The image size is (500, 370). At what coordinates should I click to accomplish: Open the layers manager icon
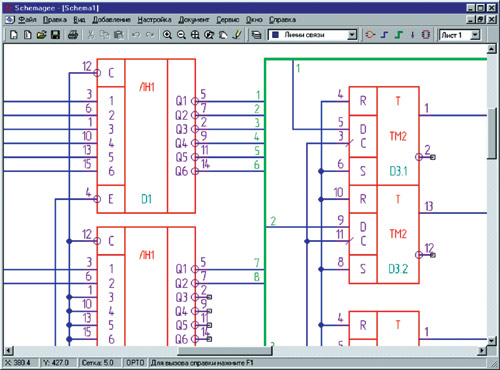(256, 35)
